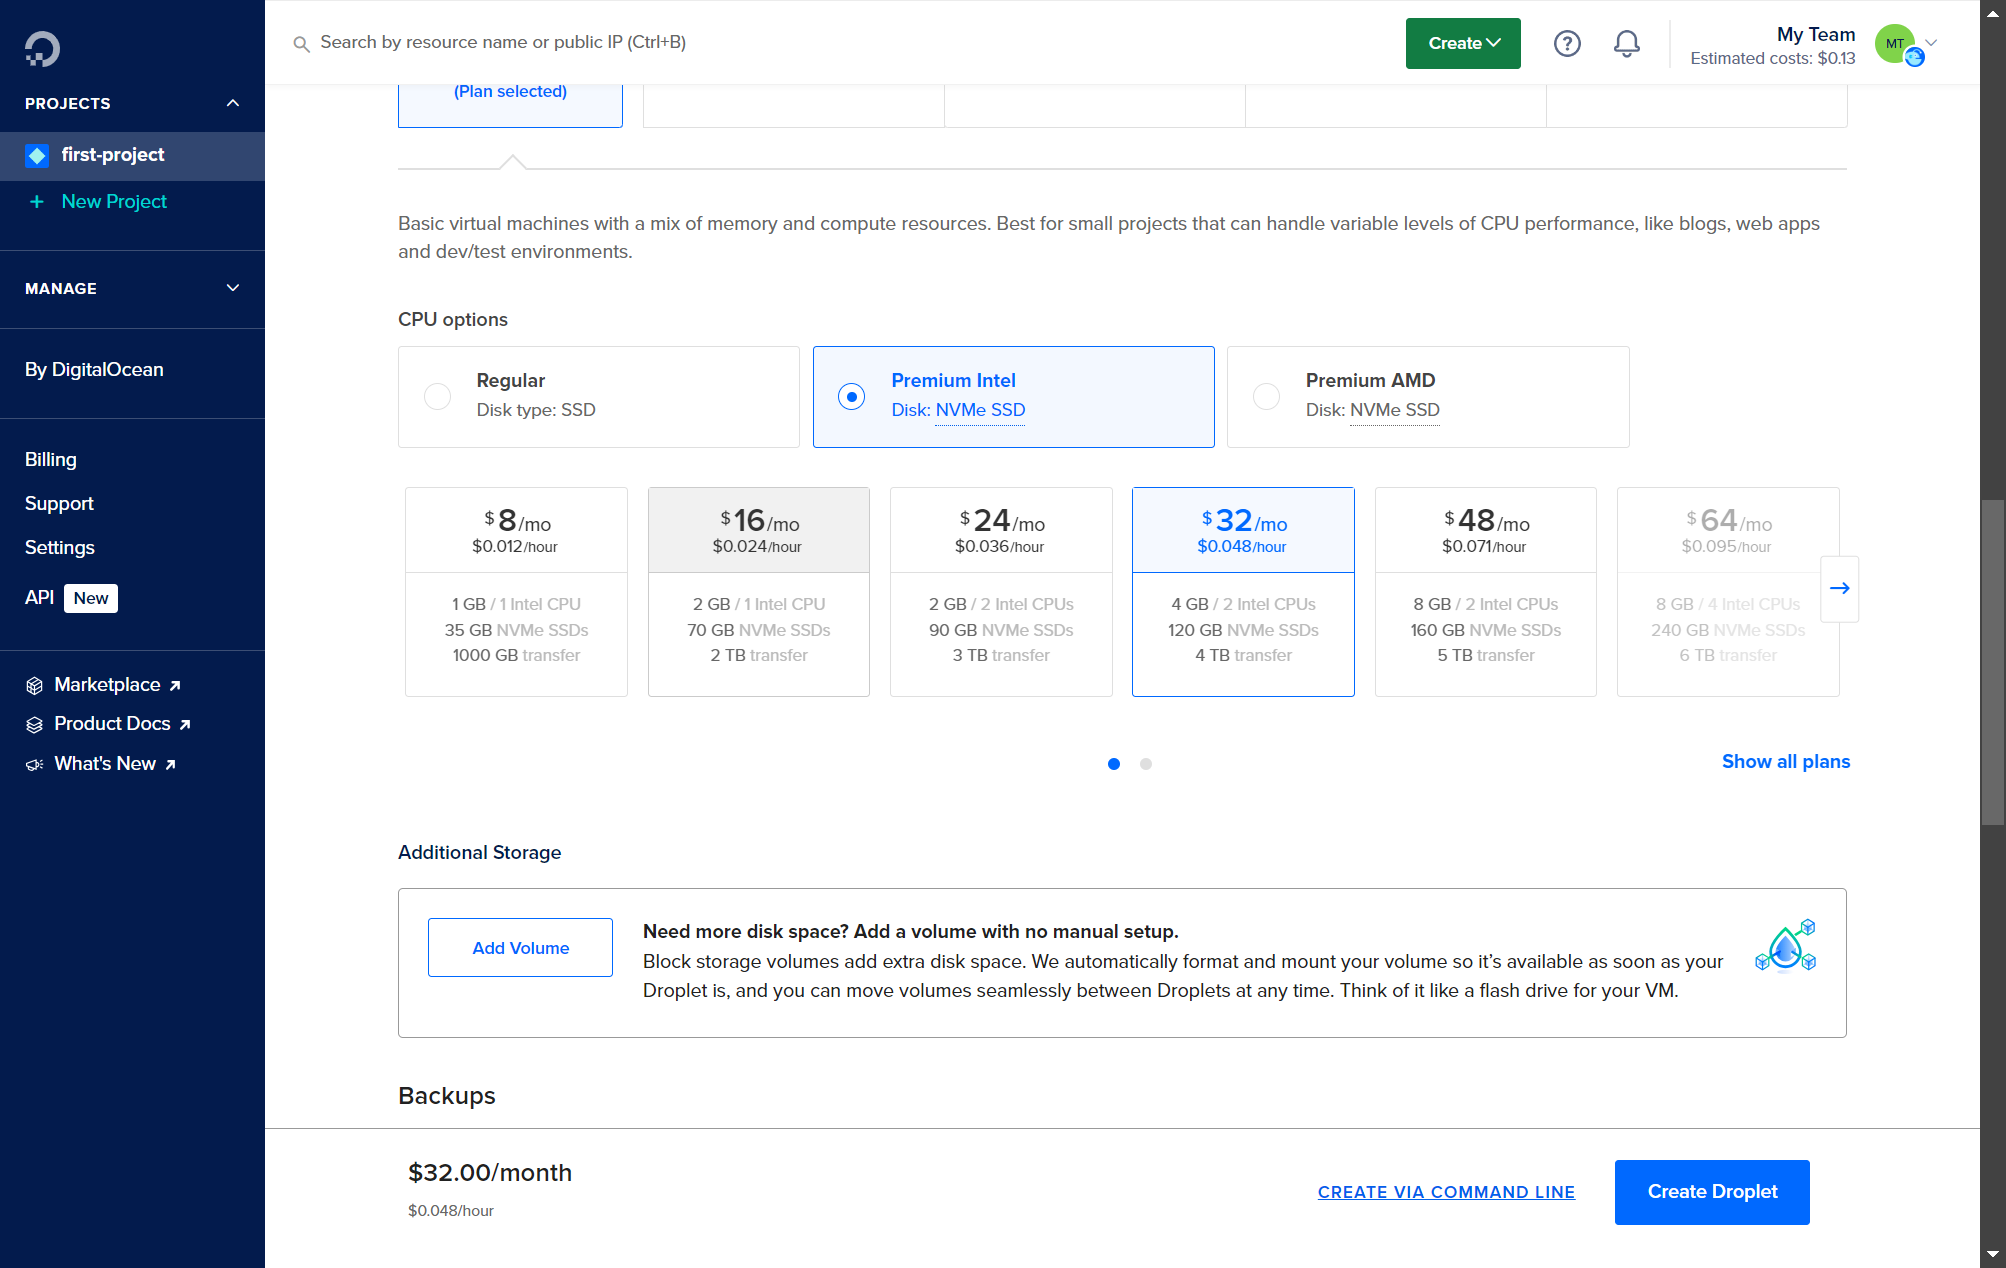Image resolution: width=2006 pixels, height=1268 pixels.
Task: Choose the $48/mo plan card
Action: [x=1486, y=591]
